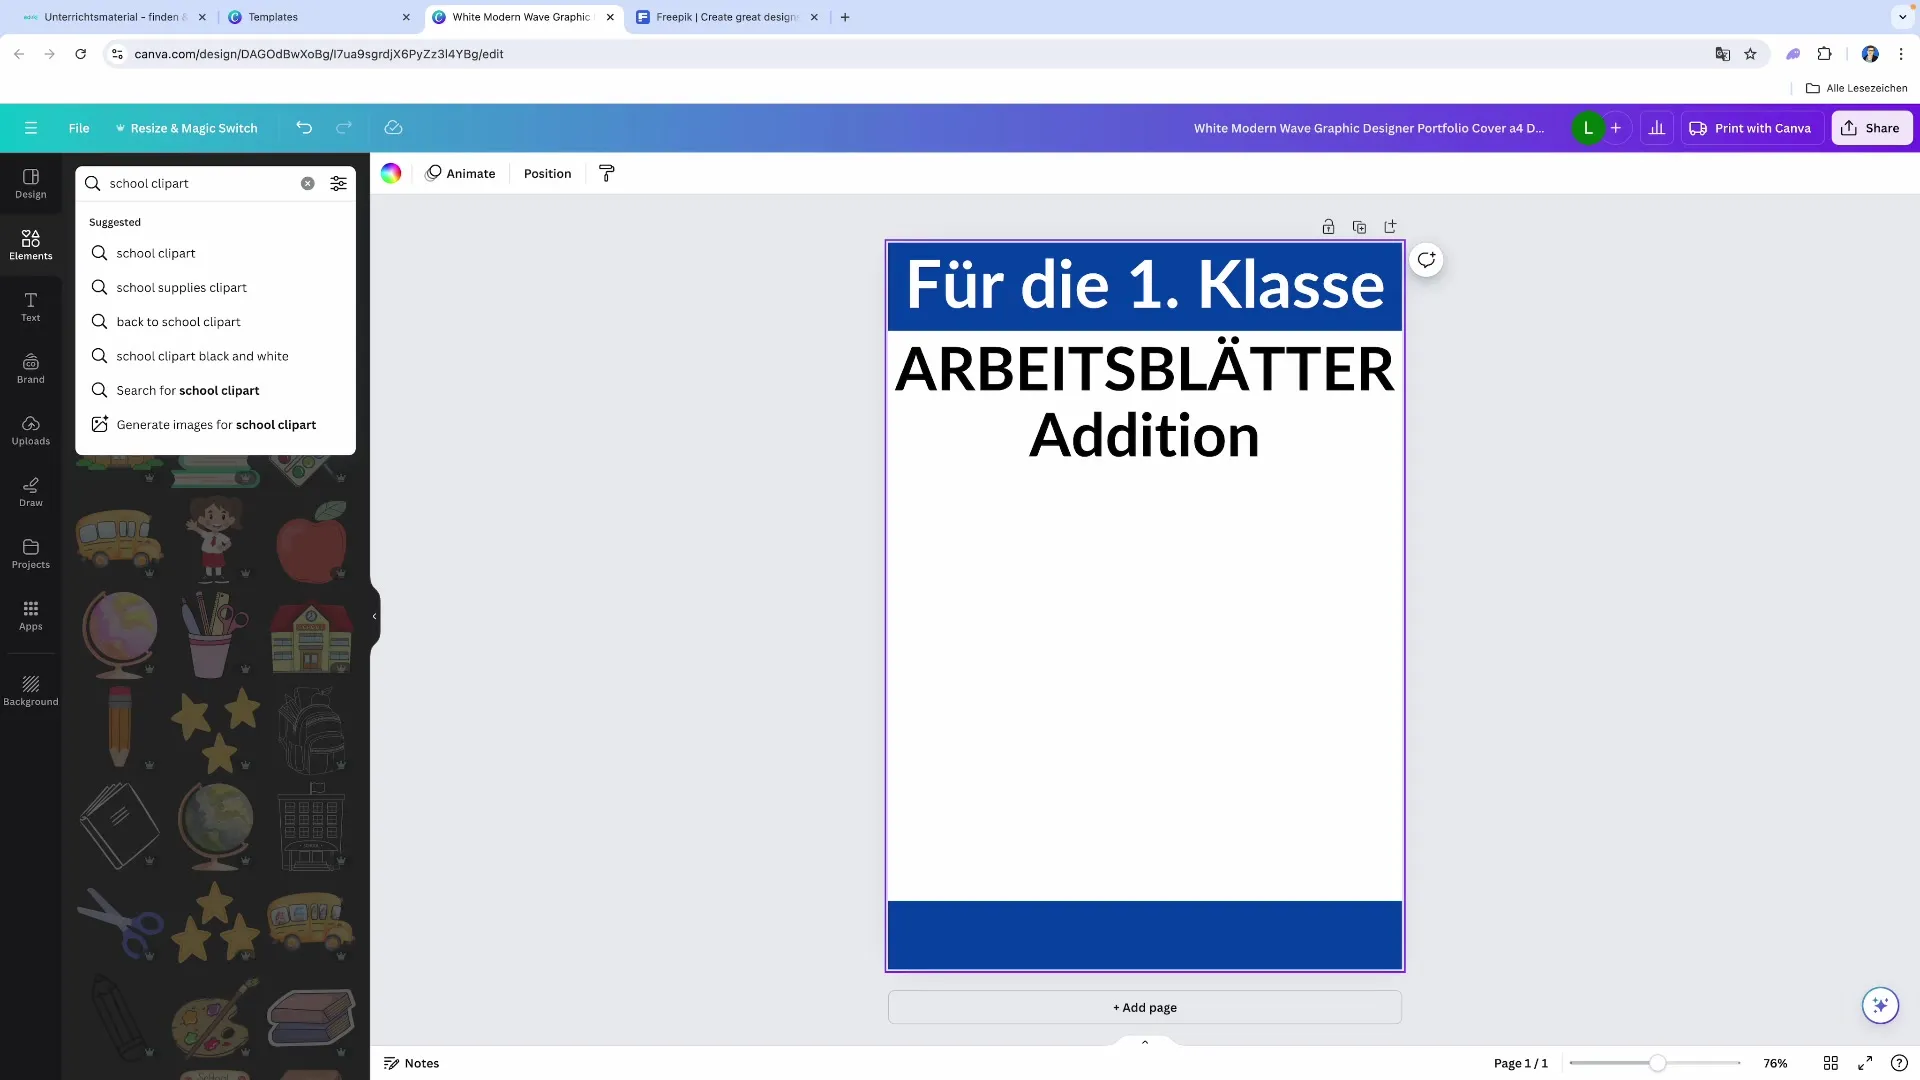Click the copy style paint roller icon
Image resolution: width=1920 pixels, height=1080 pixels.
pos(606,173)
